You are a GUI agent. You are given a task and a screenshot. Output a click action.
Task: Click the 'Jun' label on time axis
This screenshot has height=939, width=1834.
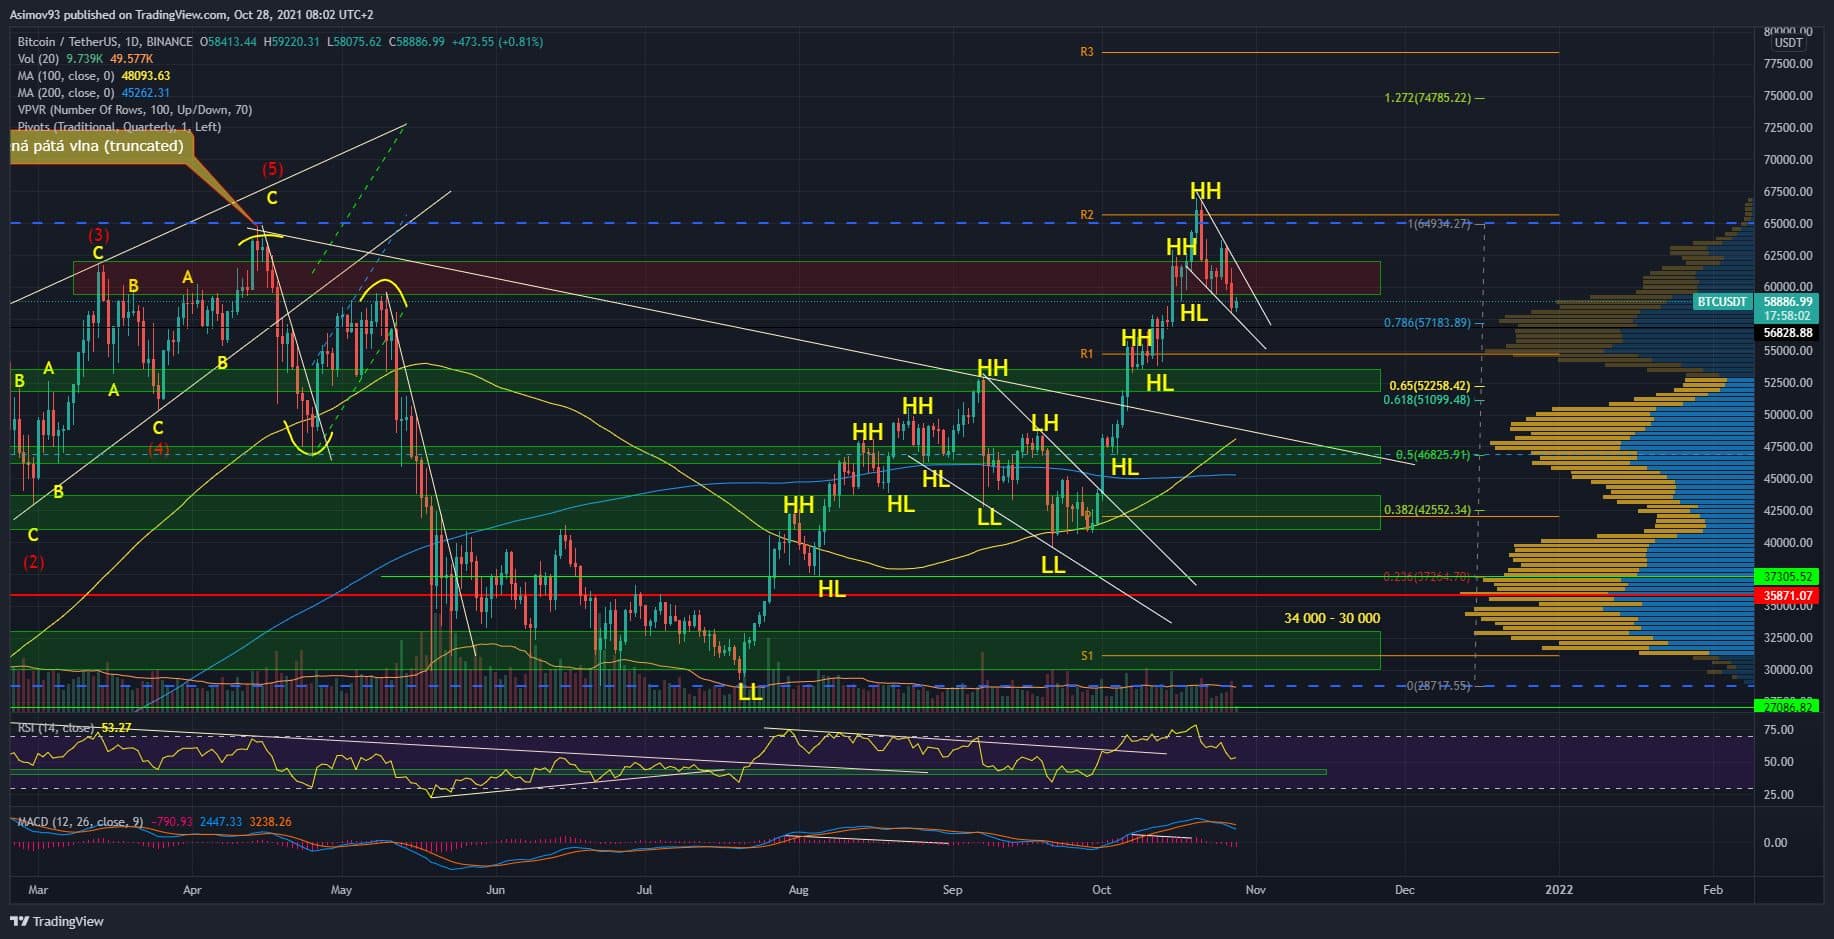click(495, 890)
